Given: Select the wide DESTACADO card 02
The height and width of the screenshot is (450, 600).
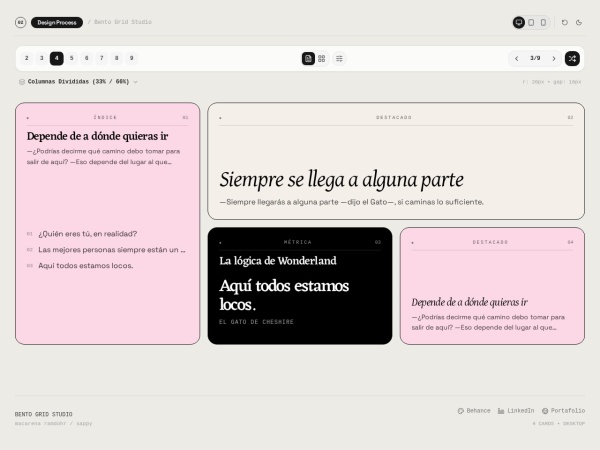Looking at the screenshot, I should coord(396,161).
